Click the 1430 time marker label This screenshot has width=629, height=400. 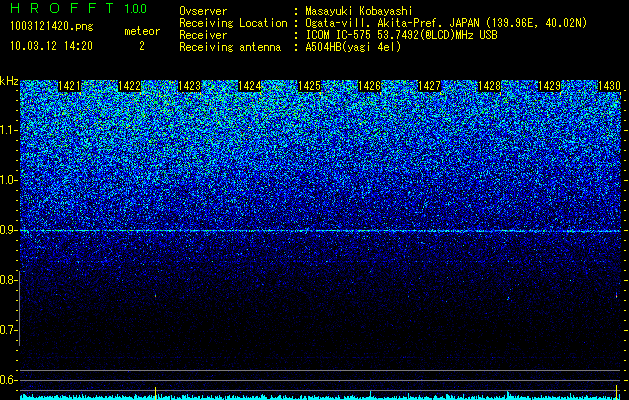tap(609, 86)
